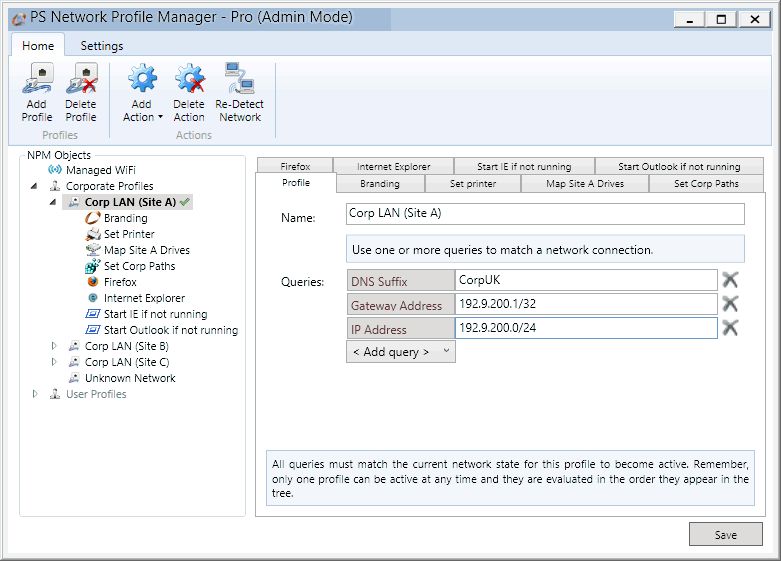Minimize the Profile Manager window
The image size is (781, 561).
tap(689, 19)
